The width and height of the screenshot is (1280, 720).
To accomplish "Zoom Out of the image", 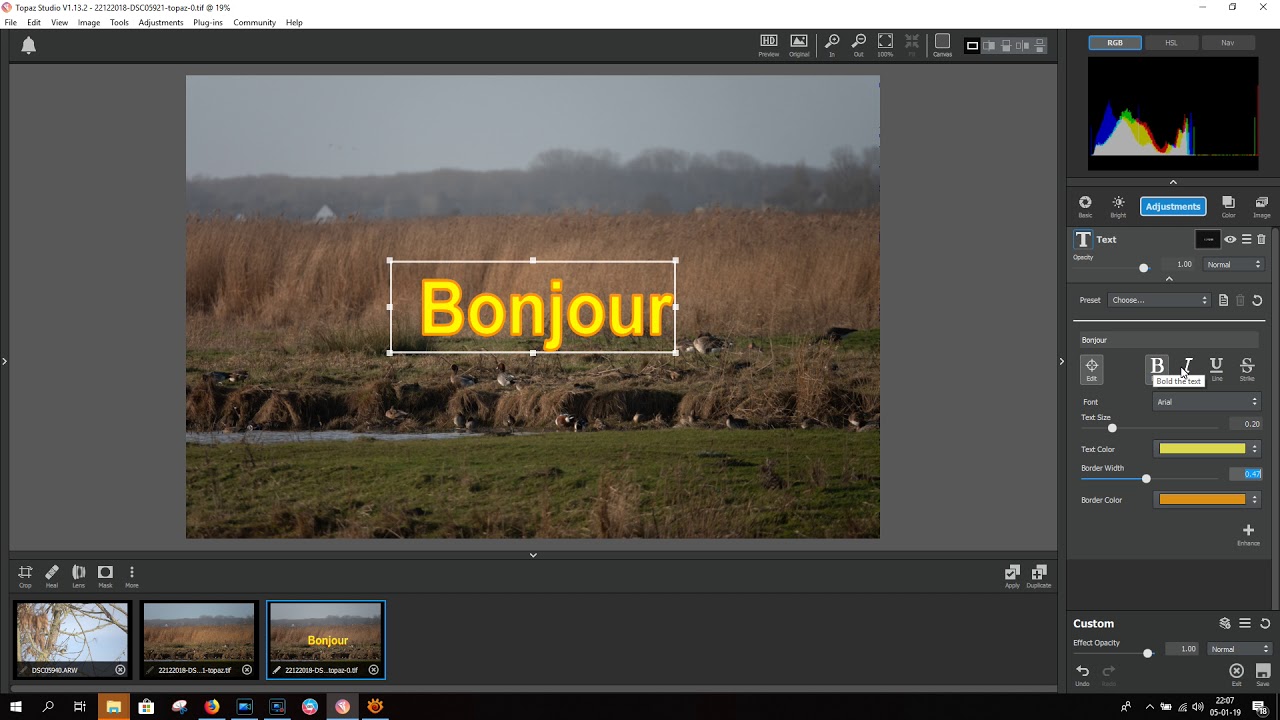I will pyautogui.click(x=858, y=45).
